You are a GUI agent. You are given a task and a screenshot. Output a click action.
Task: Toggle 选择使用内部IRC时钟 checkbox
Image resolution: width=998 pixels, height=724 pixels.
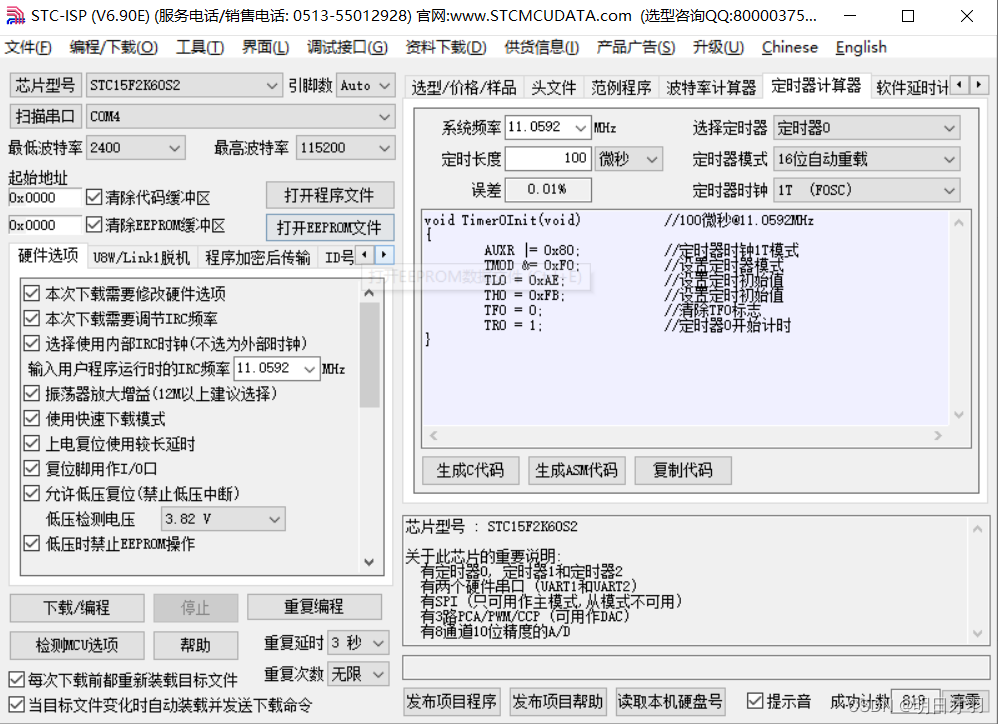31,344
